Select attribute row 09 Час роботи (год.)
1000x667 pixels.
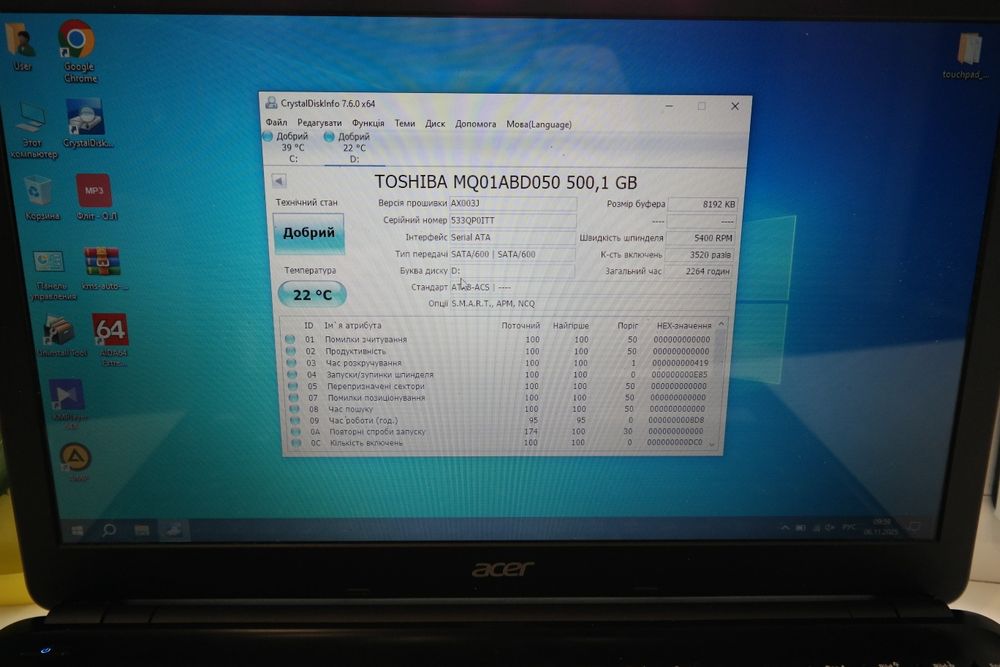(501, 420)
